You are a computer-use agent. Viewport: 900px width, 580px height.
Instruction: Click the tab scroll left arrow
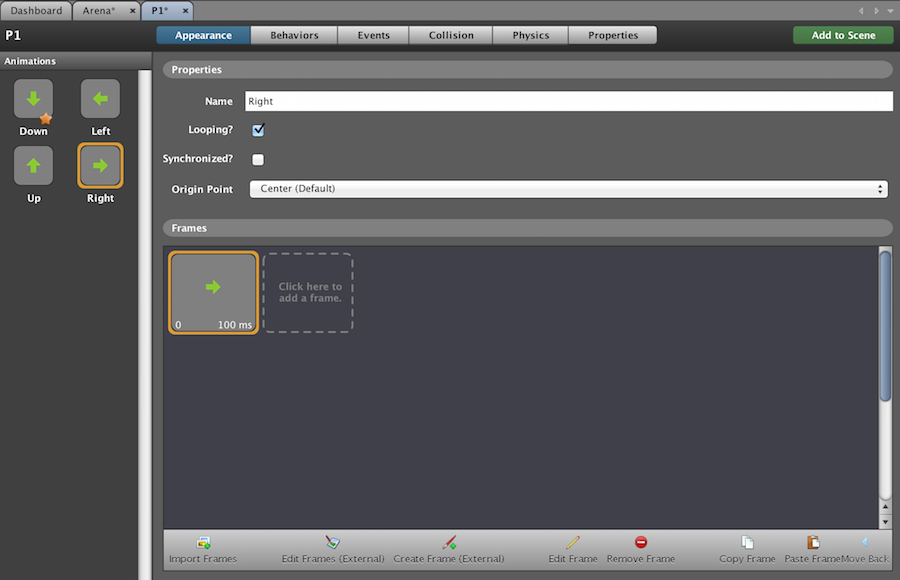[x=861, y=10]
